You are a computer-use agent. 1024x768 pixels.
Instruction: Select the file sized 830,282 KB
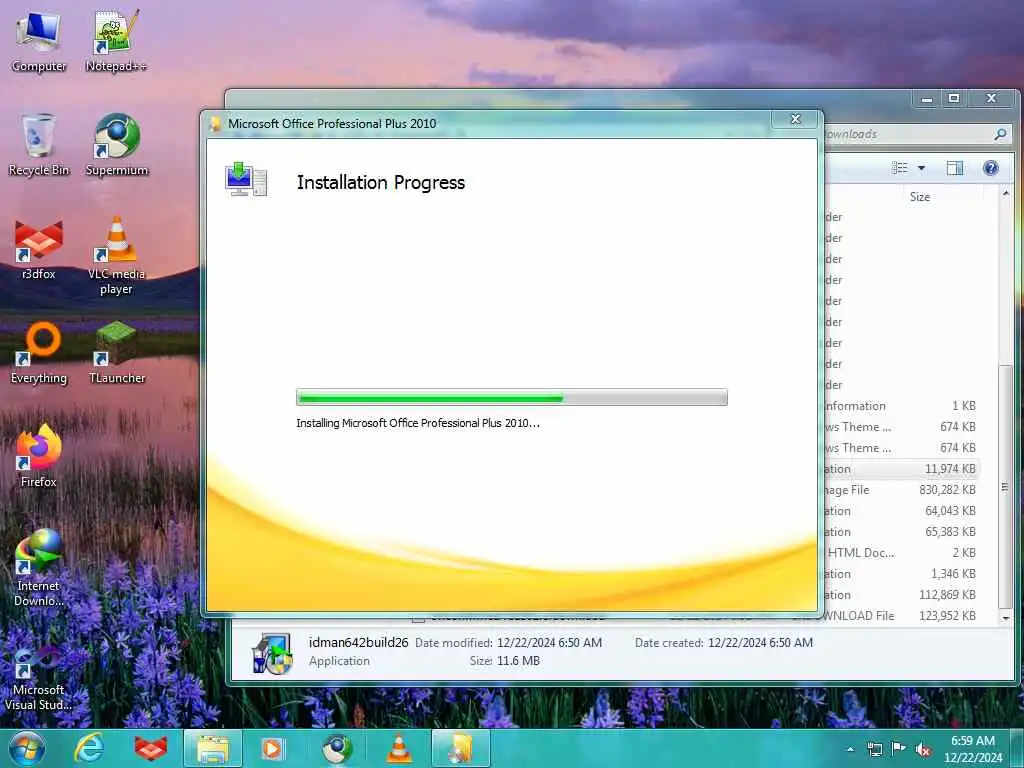click(x=901, y=490)
